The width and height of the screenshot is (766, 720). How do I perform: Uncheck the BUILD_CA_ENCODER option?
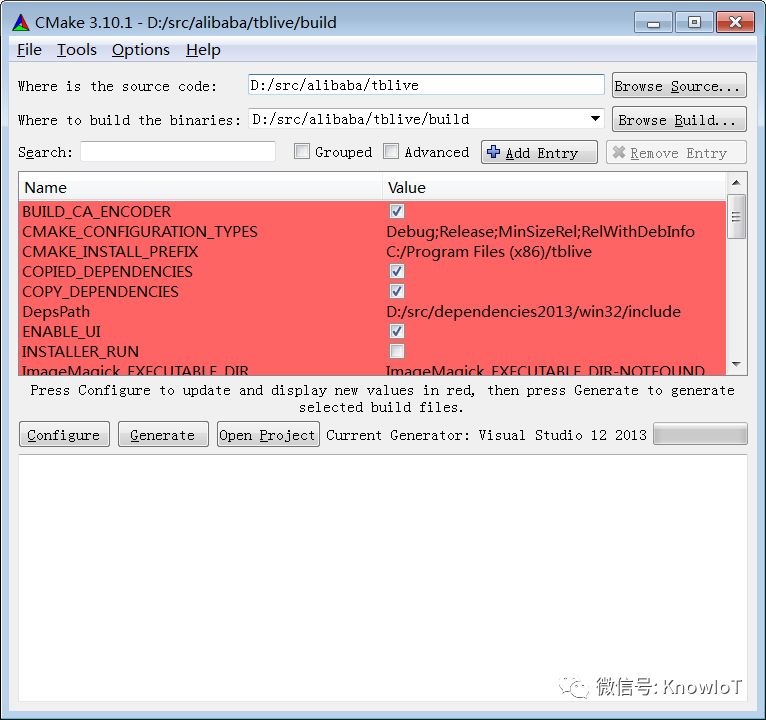(397, 211)
